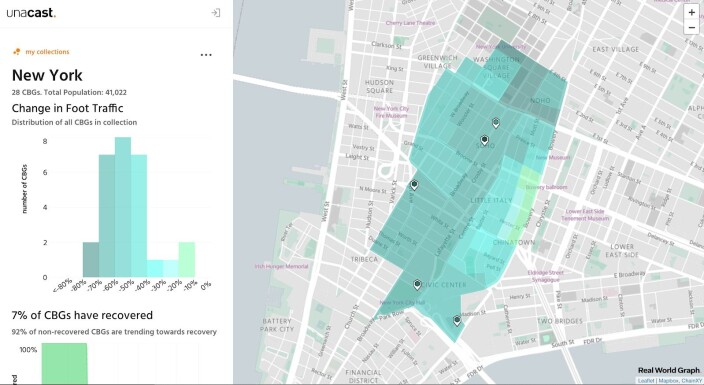Select the -30% to -20% histogram bar
Image resolution: width=704 pixels, height=385 pixels.
pos(171,268)
